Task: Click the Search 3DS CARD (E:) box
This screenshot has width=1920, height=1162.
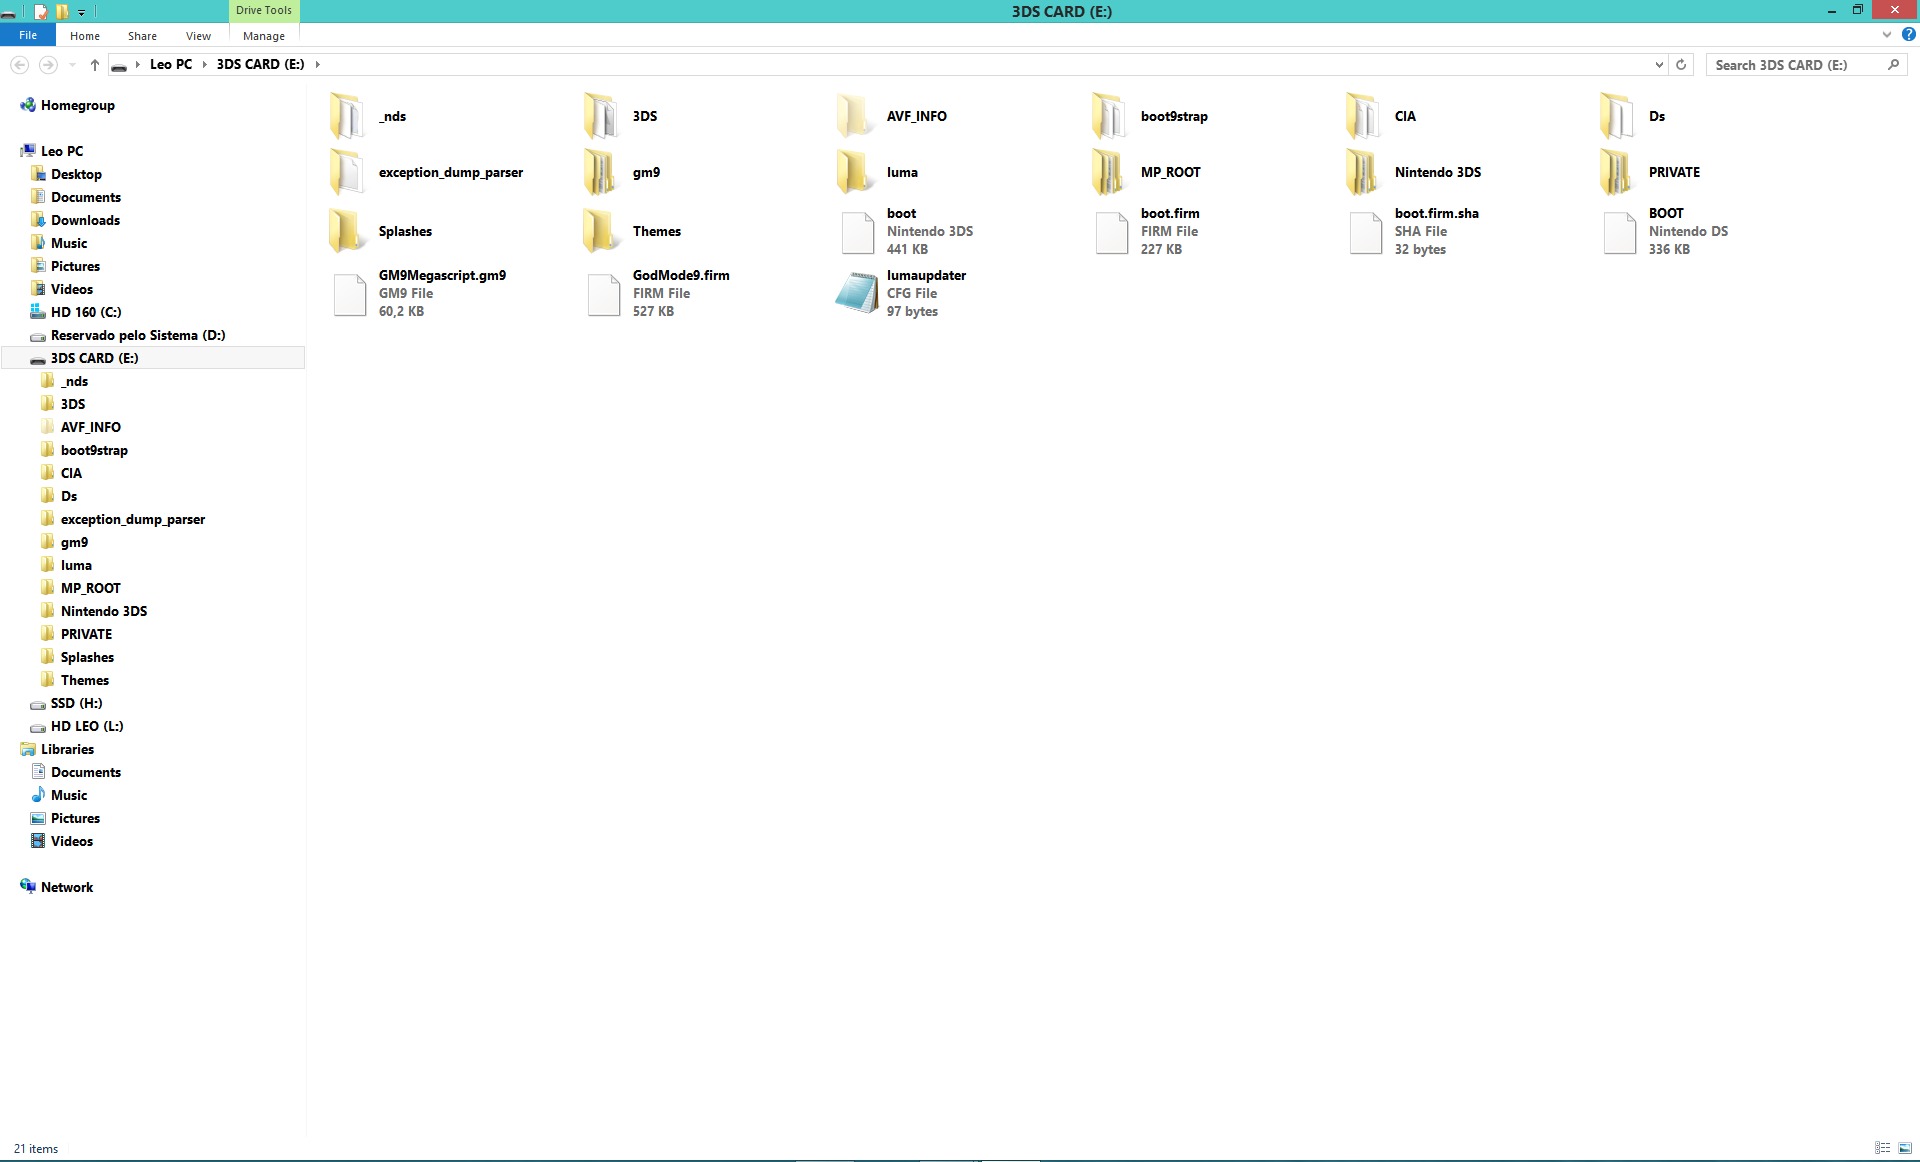Action: 1804,64
